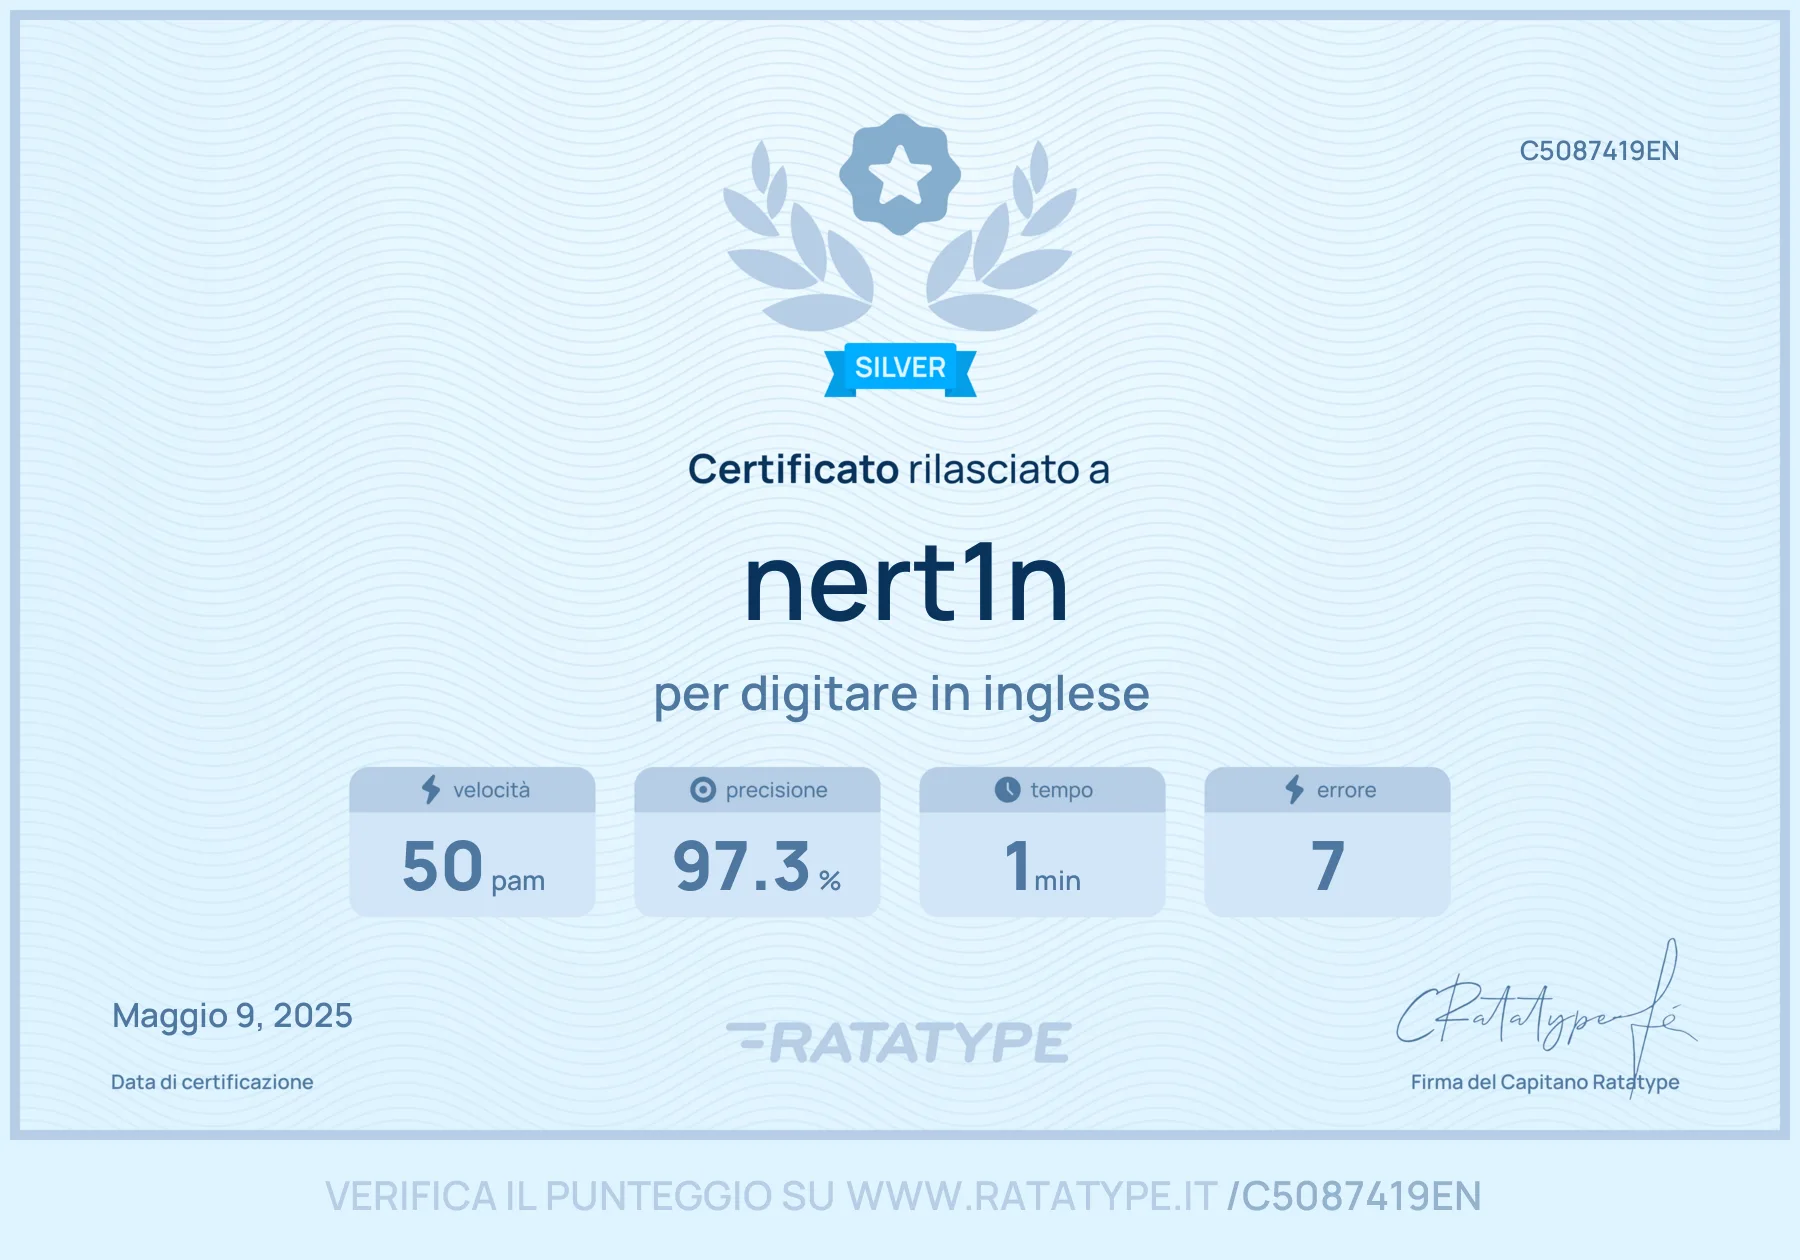Open the WWW.RATATYPE.IT verification link
Viewport: 1800px width, 1260px height.
(1032, 1196)
